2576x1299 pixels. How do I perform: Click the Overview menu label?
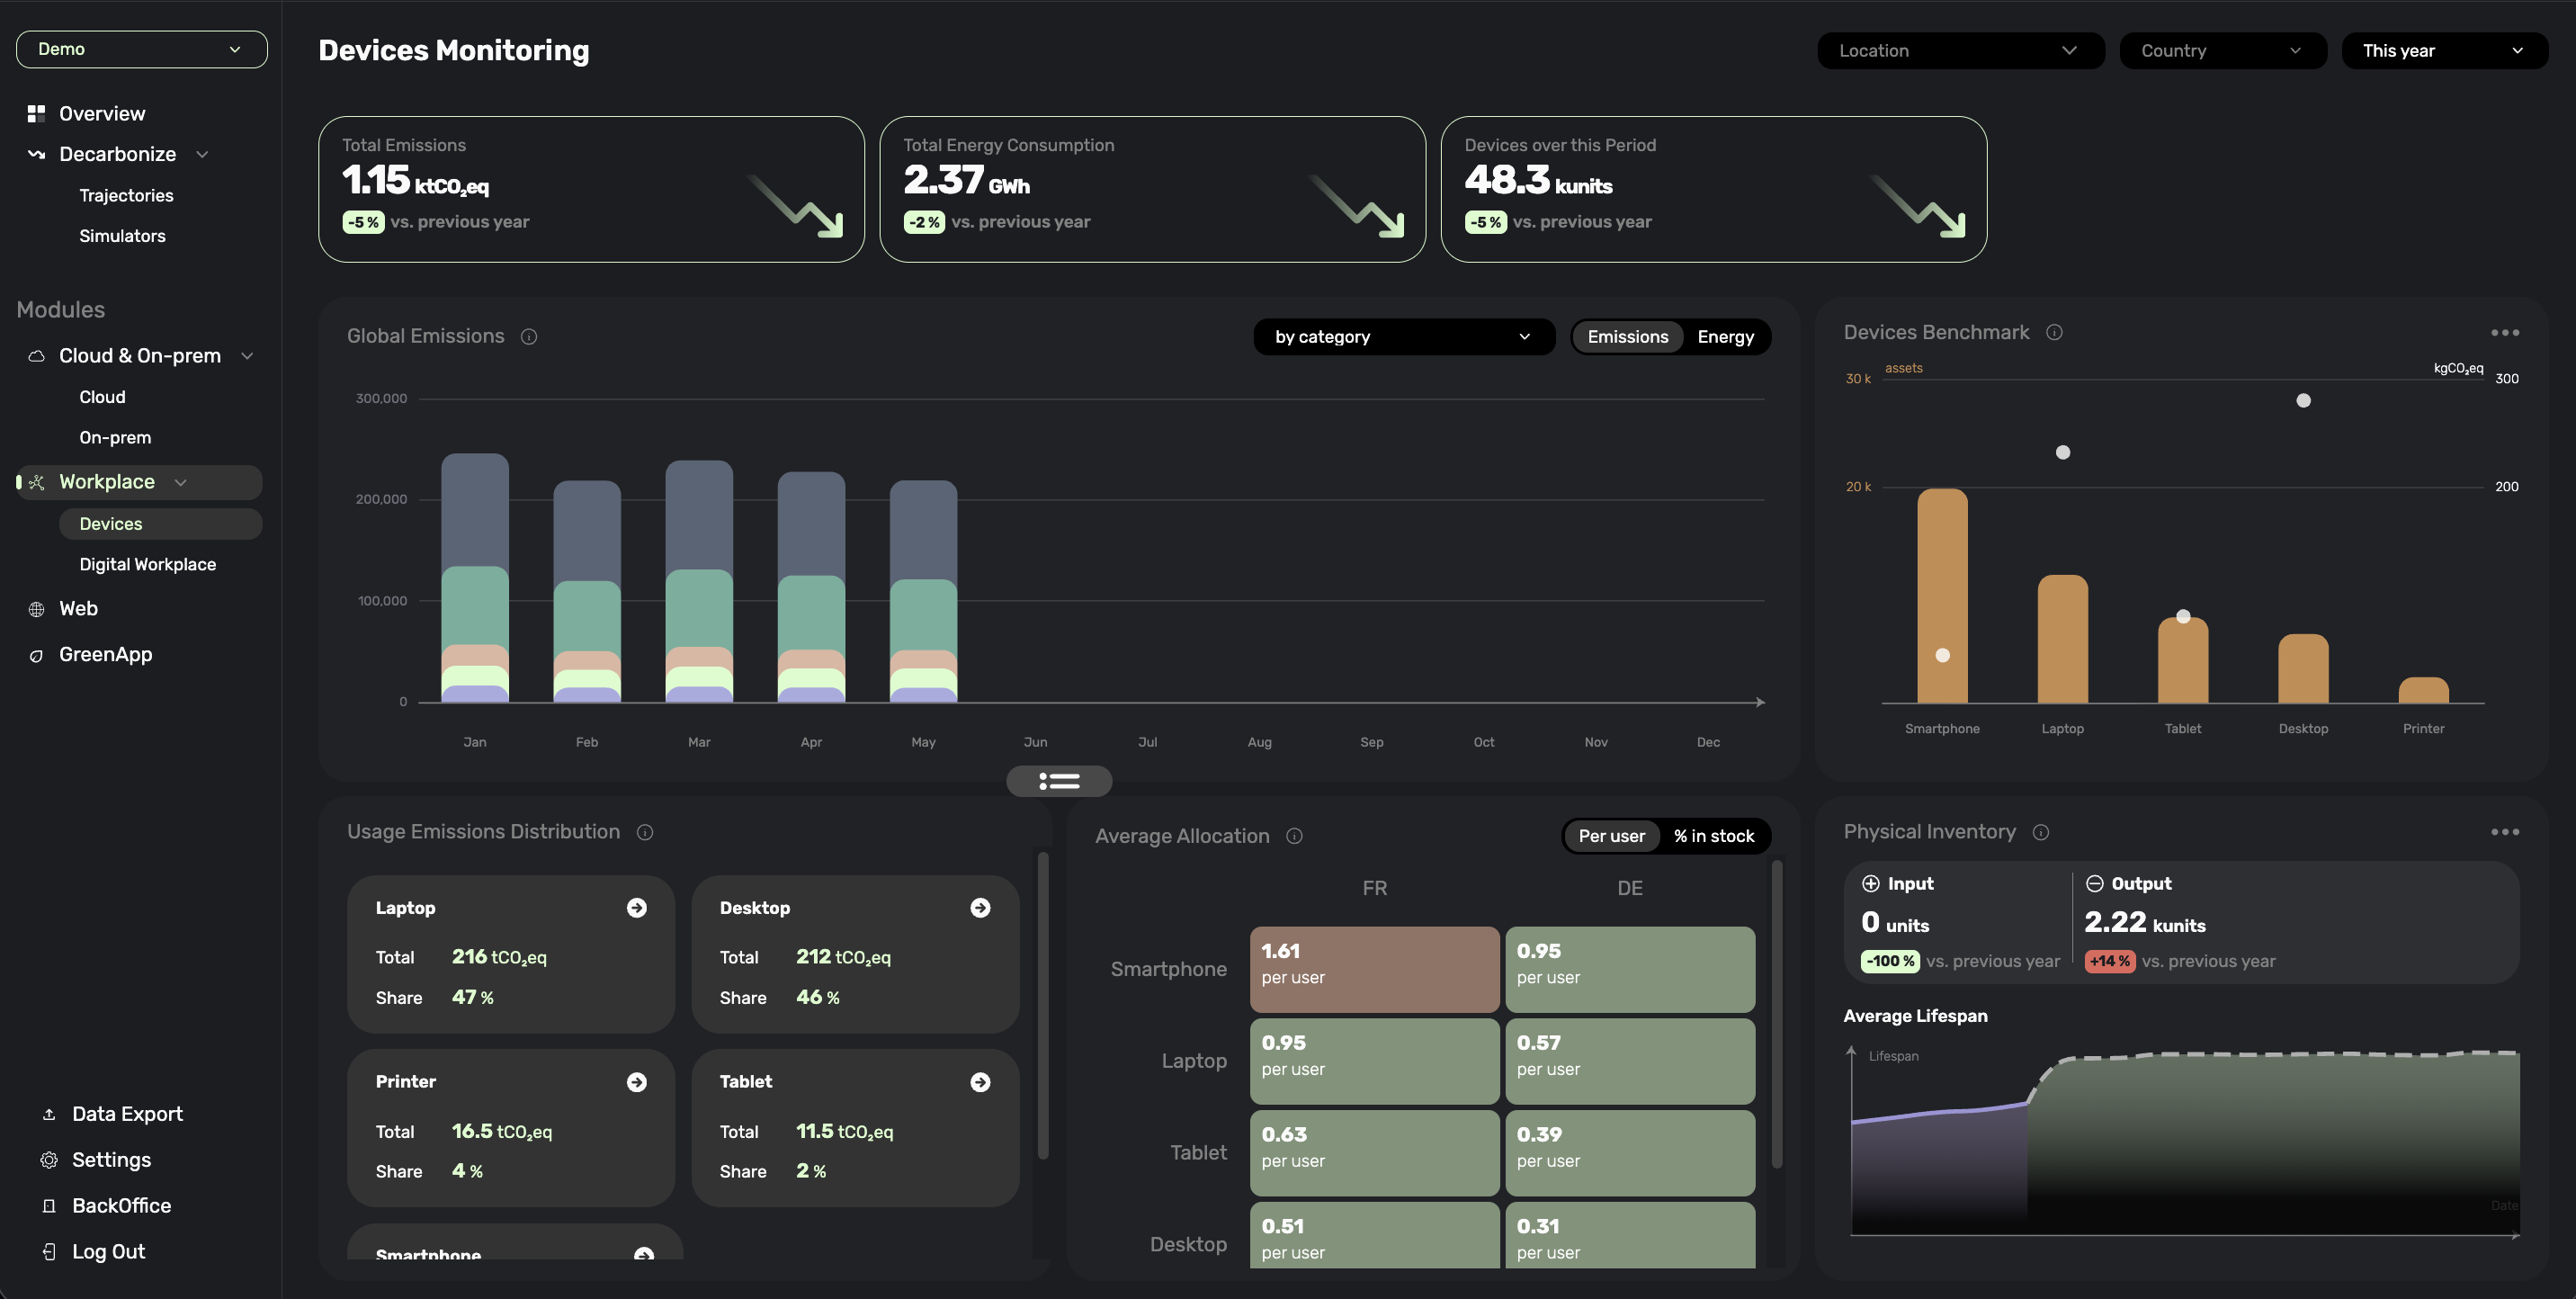102,114
